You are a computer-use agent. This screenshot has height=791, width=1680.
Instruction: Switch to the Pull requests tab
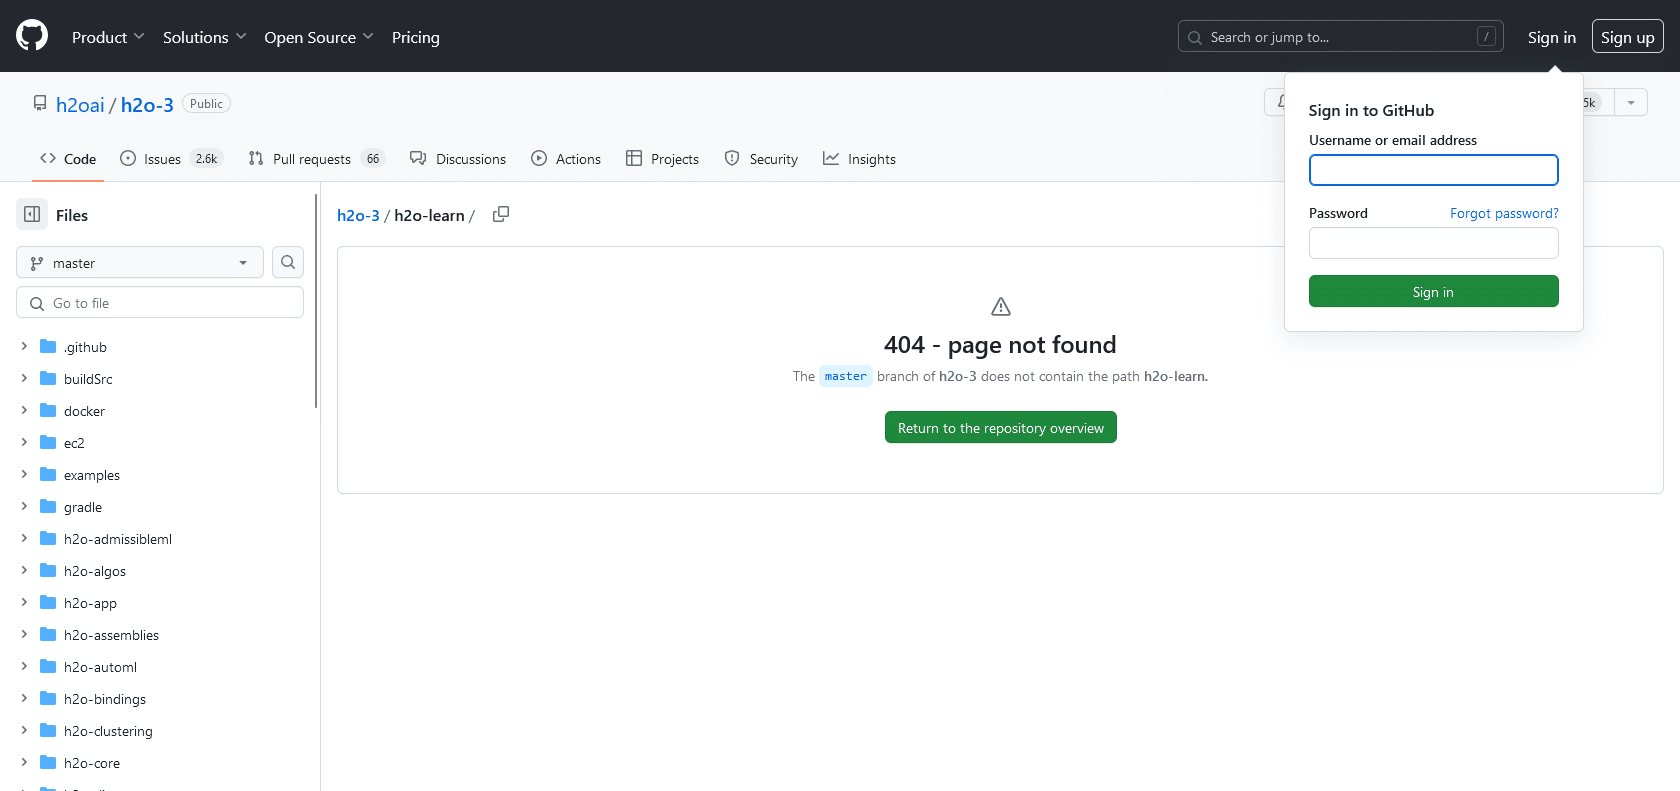(317, 158)
